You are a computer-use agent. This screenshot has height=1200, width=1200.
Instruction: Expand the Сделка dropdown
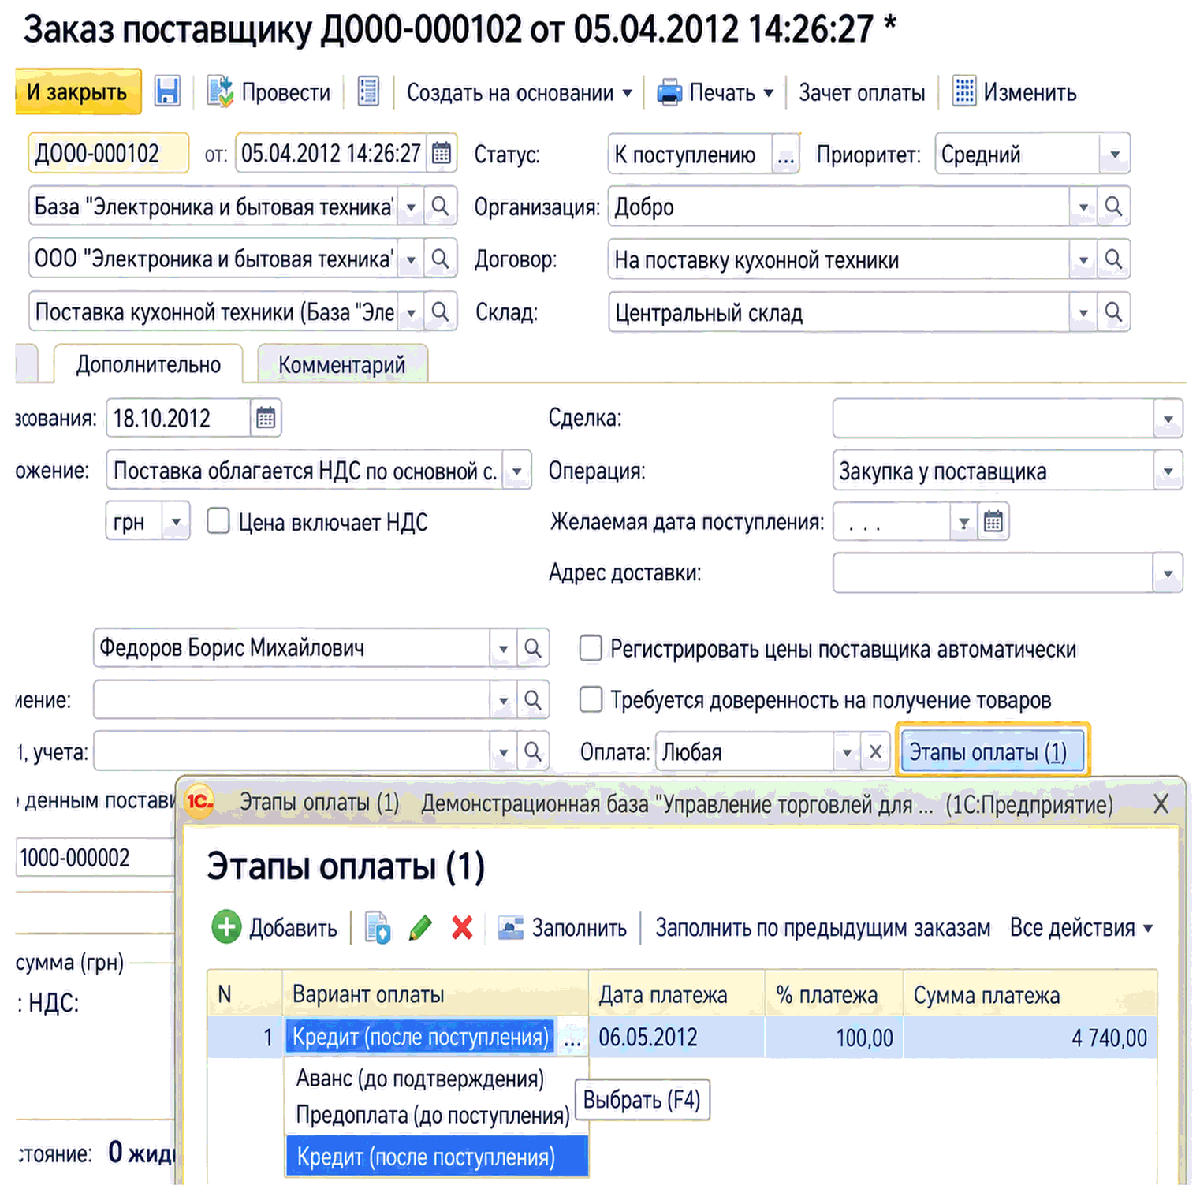[x=1167, y=419]
